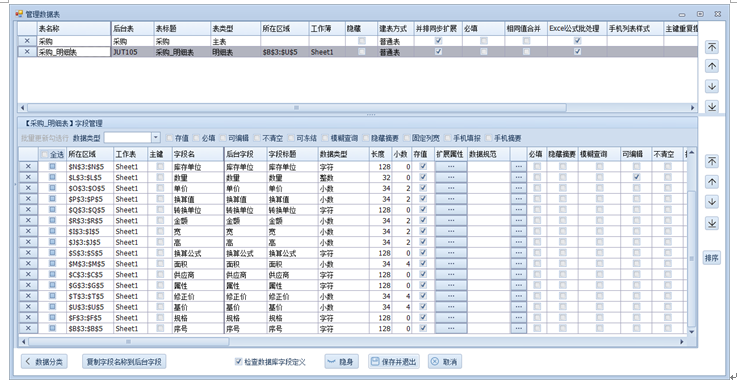Move selected field to top of field list
Screen dimensions: 737x382
coord(712,161)
